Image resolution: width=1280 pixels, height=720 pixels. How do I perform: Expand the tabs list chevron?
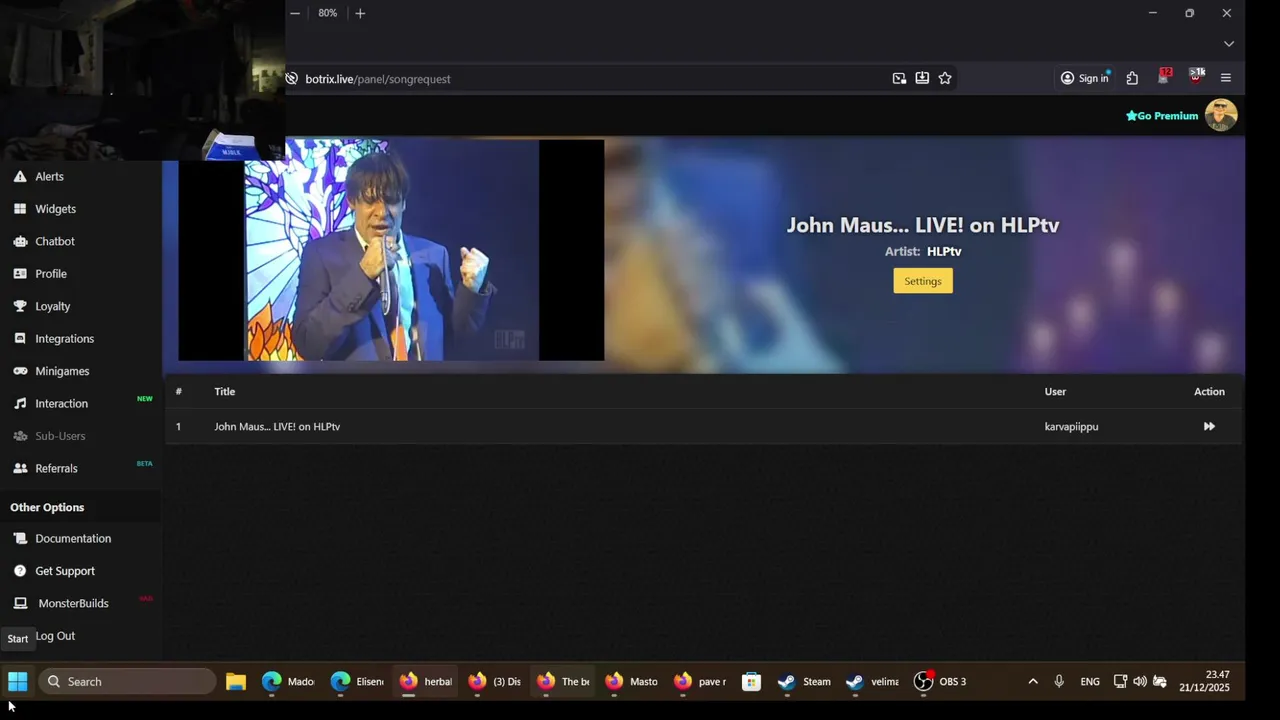click(x=1229, y=44)
